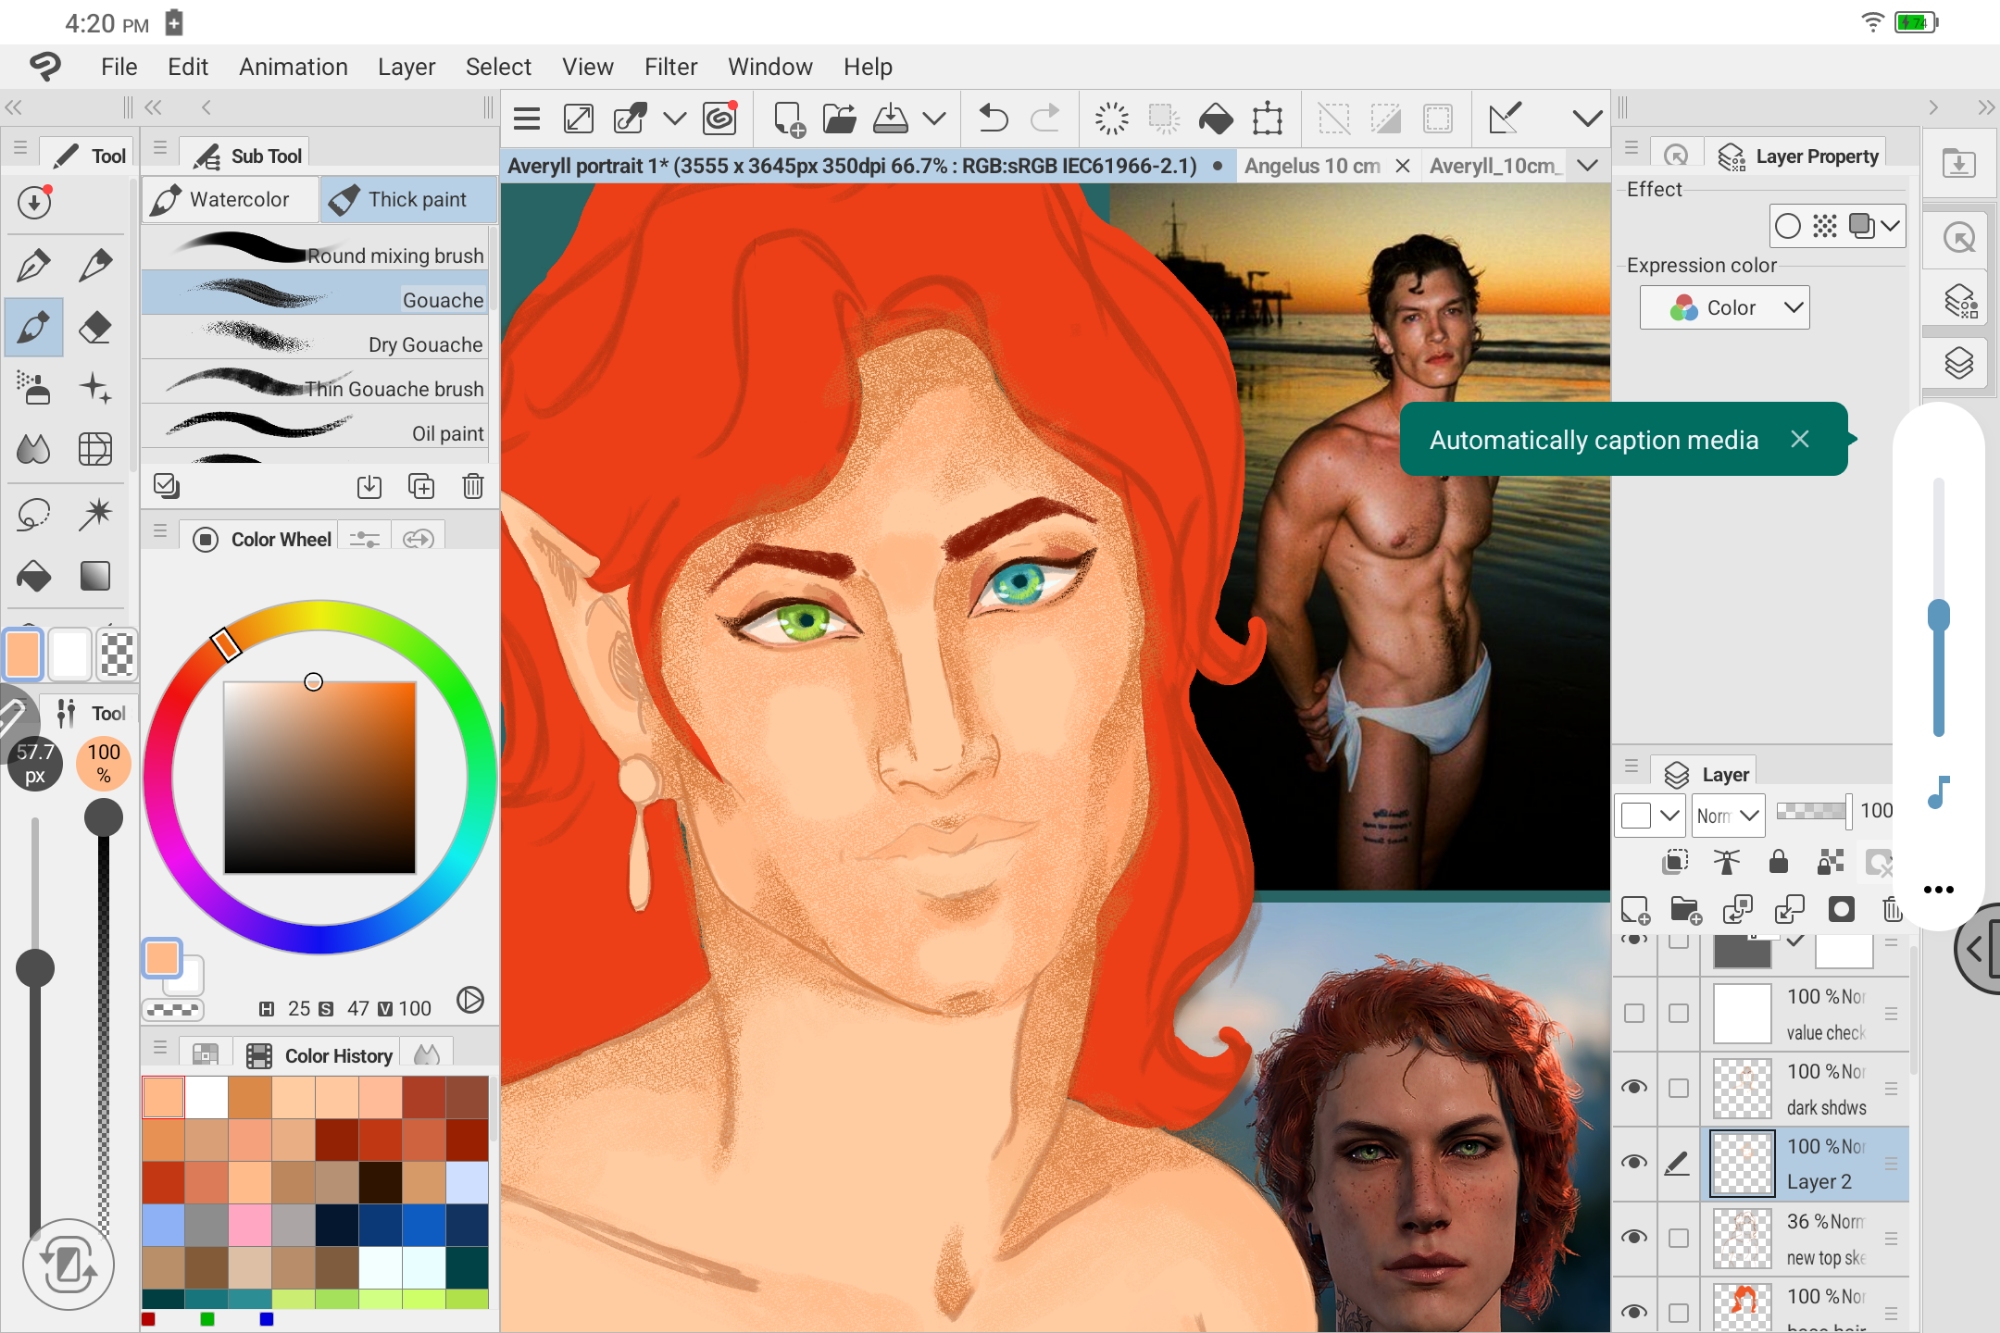The width and height of the screenshot is (2000, 1333).
Task: Open the Expression color dropdown
Action: tap(1725, 308)
